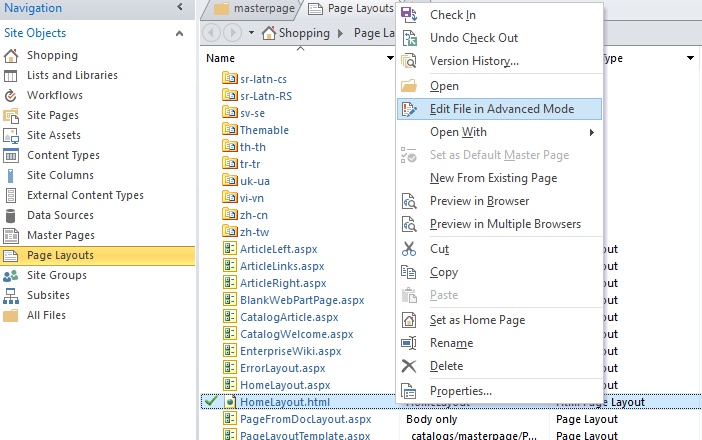Screen dimensions: 702x440
Task: Click the ErrorLayout.aspx page layout icon
Action: pos(230,367)
